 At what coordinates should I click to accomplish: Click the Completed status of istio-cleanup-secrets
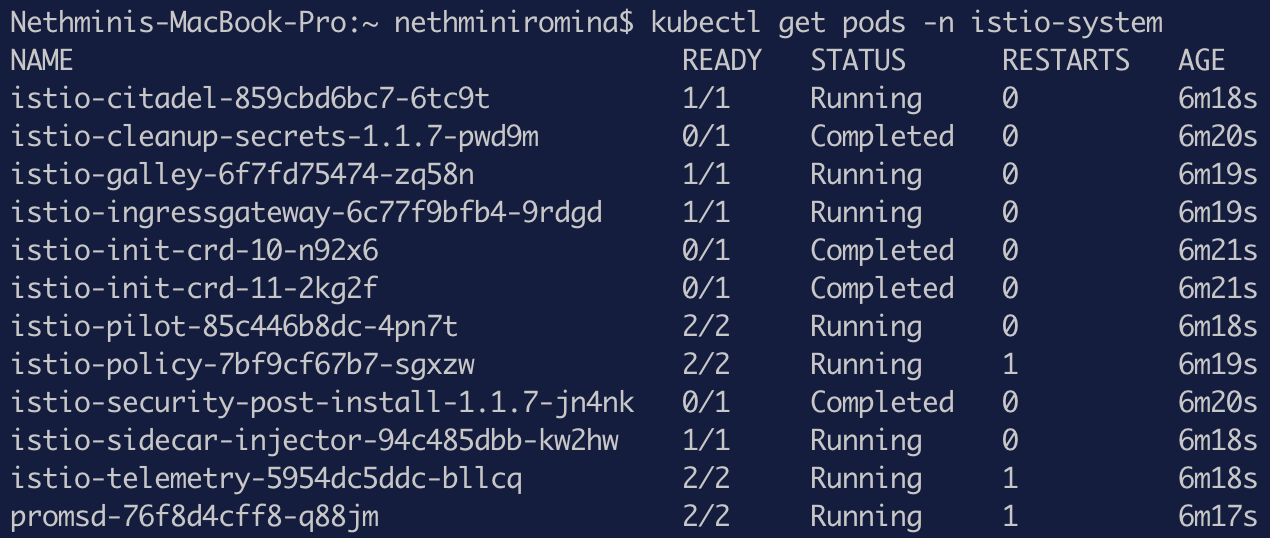pyautogui.click(x=882, y=137)
